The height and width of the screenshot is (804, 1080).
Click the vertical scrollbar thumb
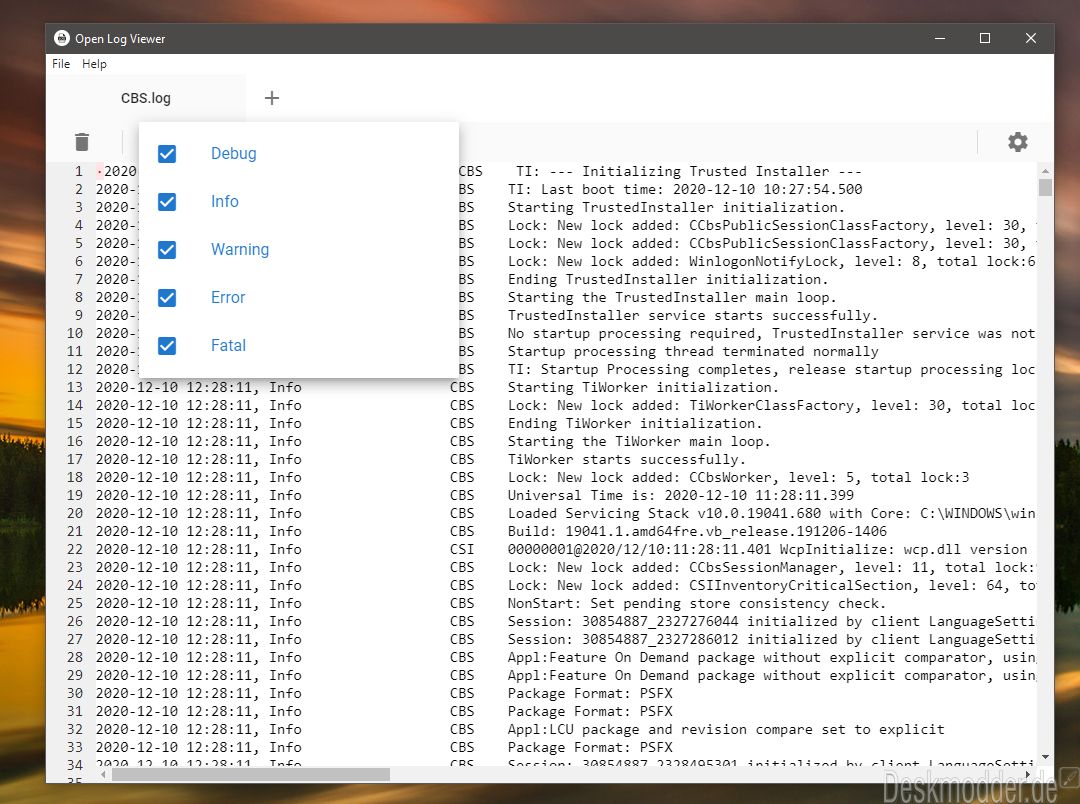click(x=1045, y=187)
